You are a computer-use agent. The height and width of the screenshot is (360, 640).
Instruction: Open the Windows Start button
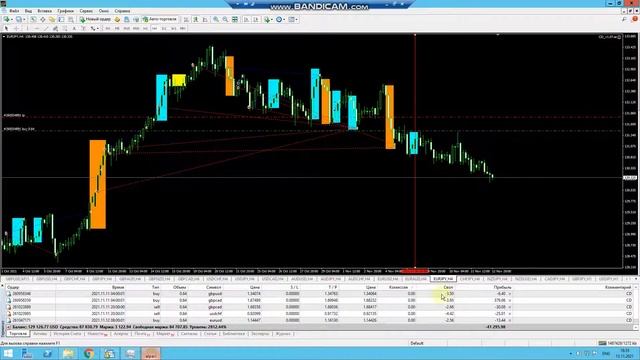pos(8,353)
